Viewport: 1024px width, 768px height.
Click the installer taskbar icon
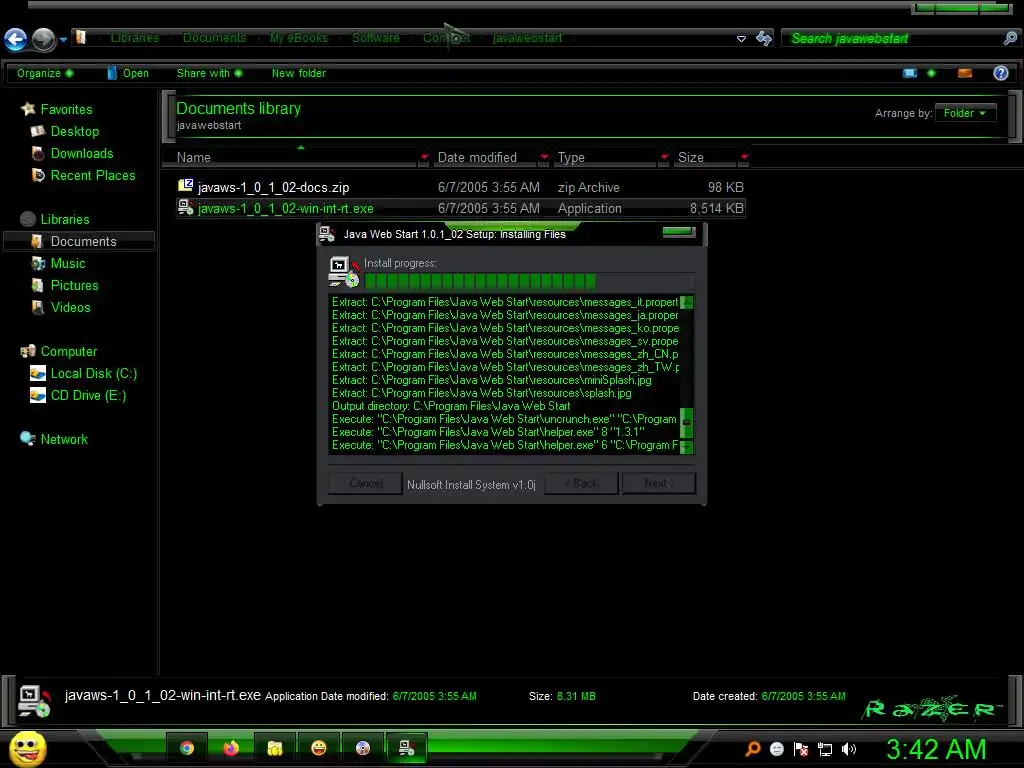pos(406,748)
